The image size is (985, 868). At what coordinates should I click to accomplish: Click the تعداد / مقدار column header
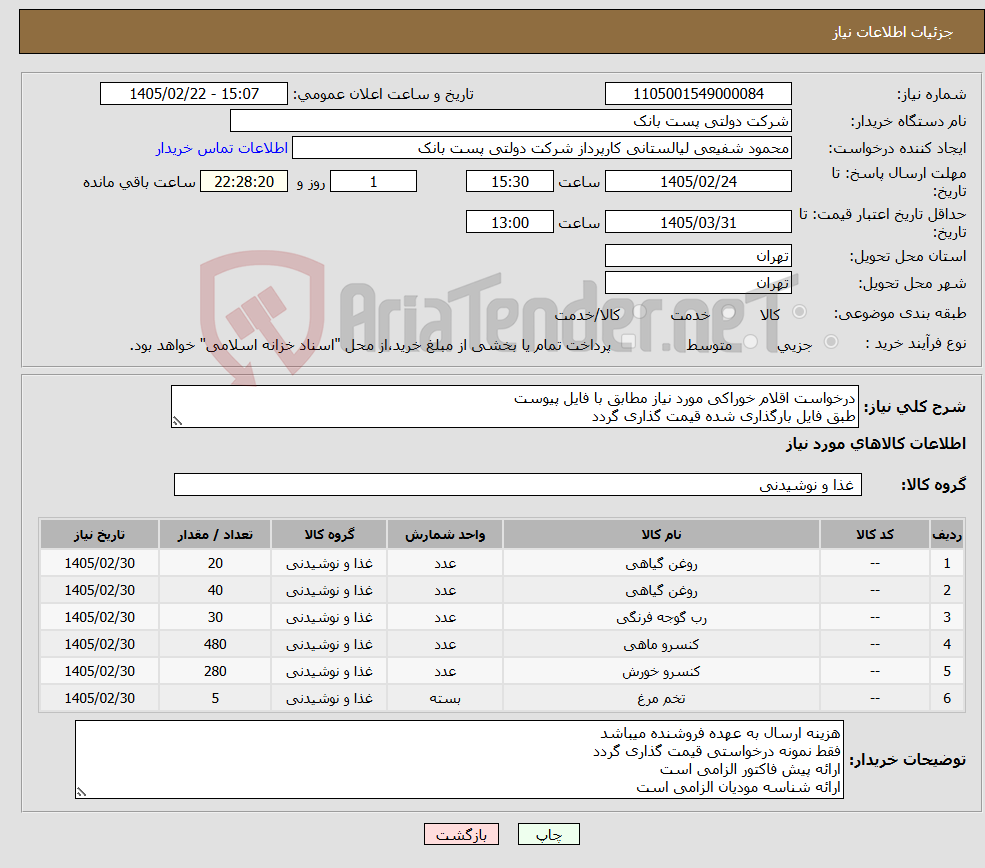pos(215,534)
